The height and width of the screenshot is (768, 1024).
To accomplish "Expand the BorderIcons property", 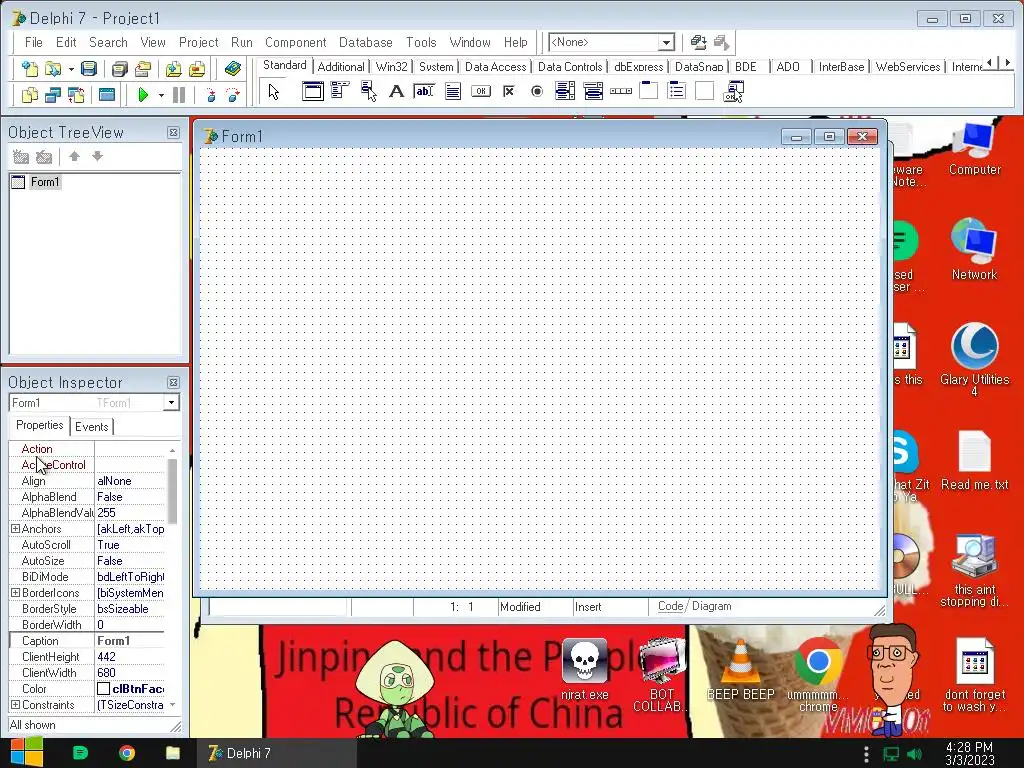I will coord(15,592).
